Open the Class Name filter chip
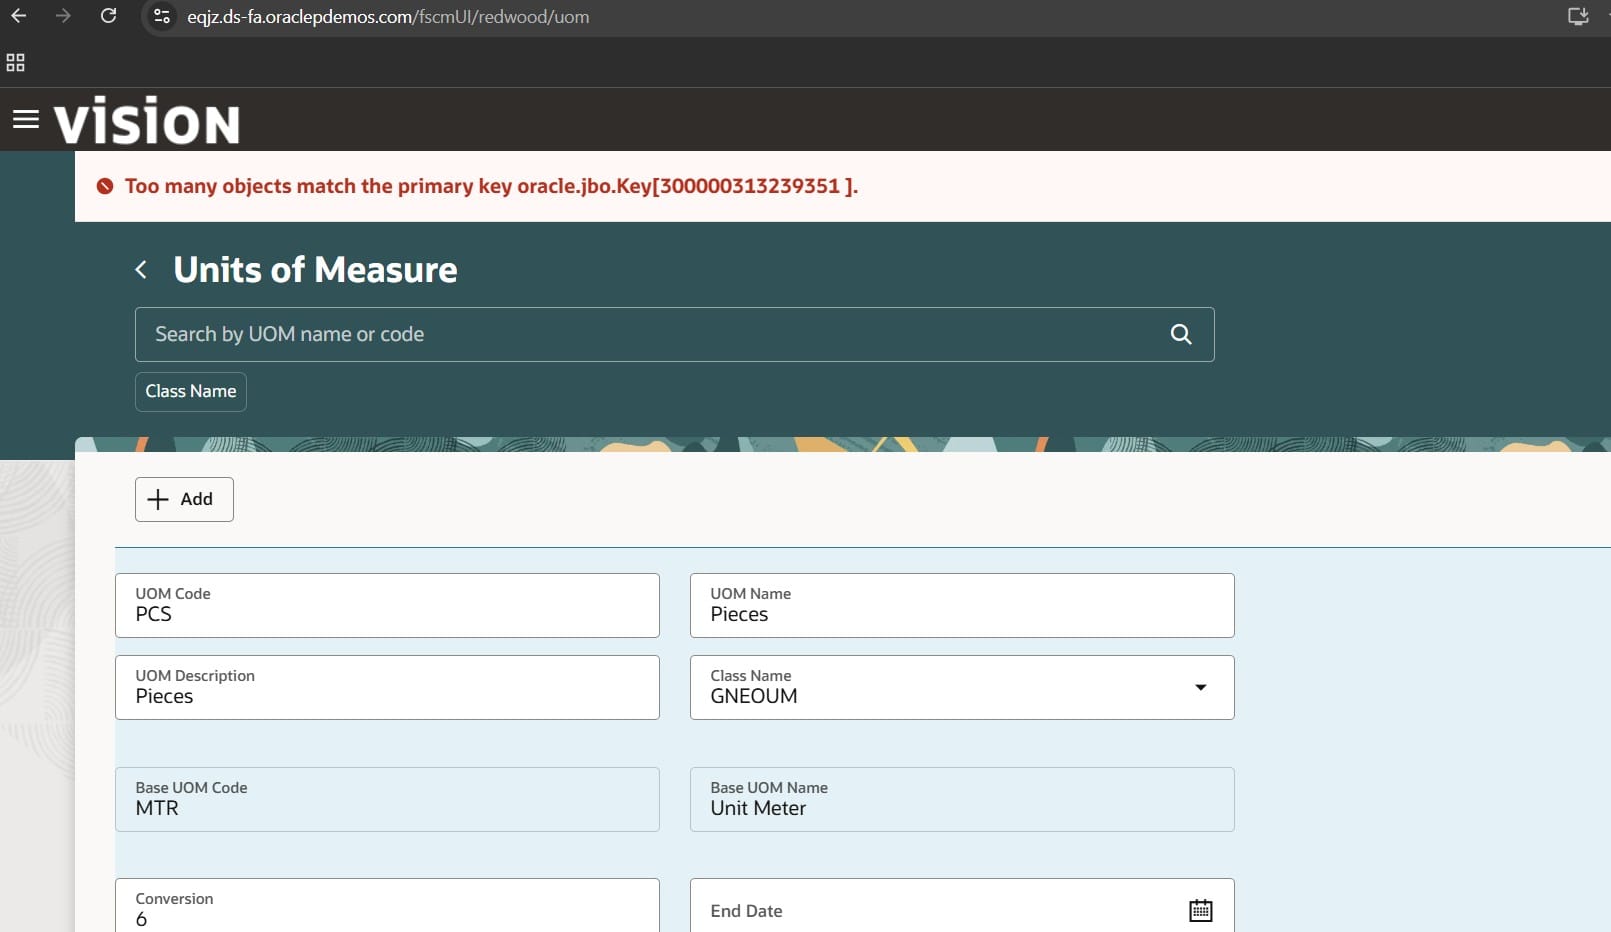Viewport: 1611px width, 932px height. [191, 391]
